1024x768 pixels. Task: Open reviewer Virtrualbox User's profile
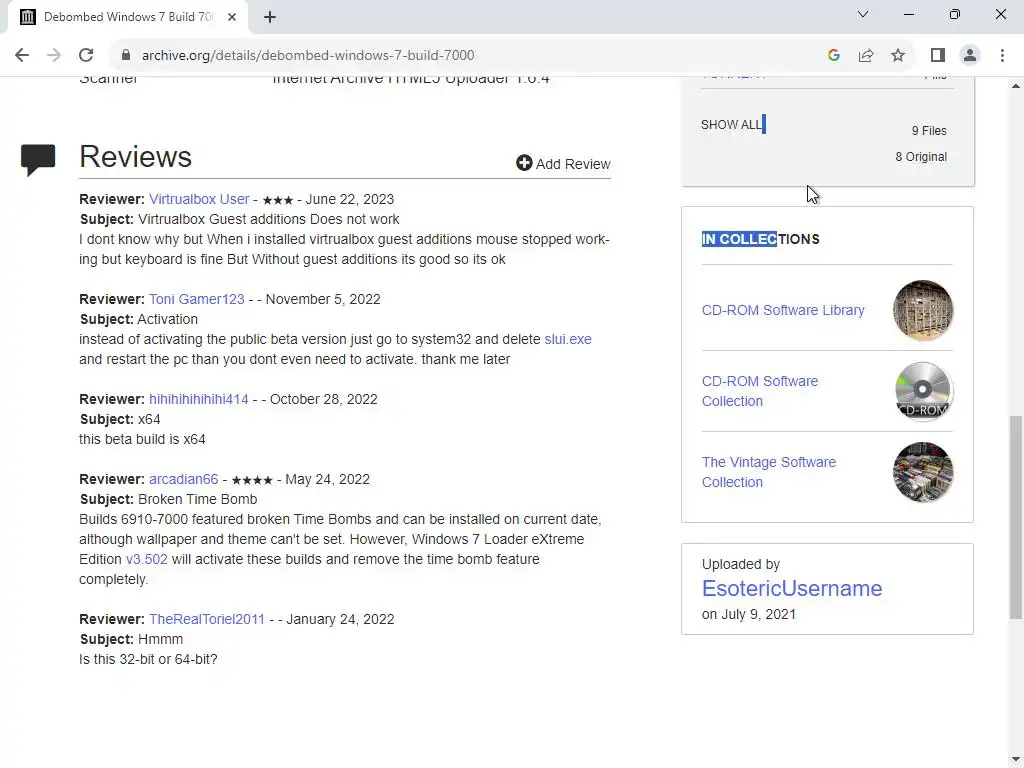tap(199, 199)
